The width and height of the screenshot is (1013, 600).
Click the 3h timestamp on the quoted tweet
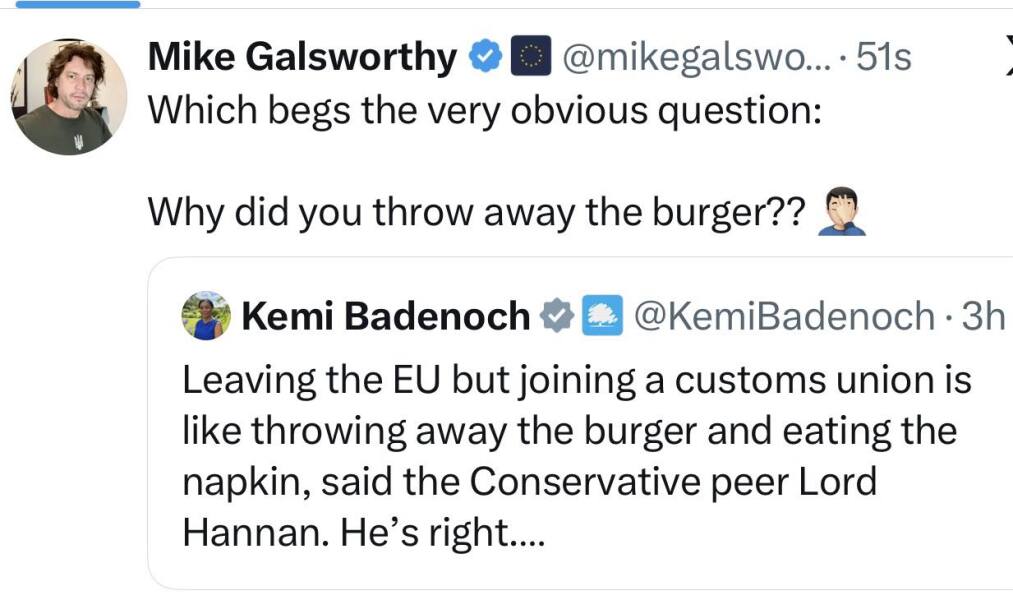point(981,316)
